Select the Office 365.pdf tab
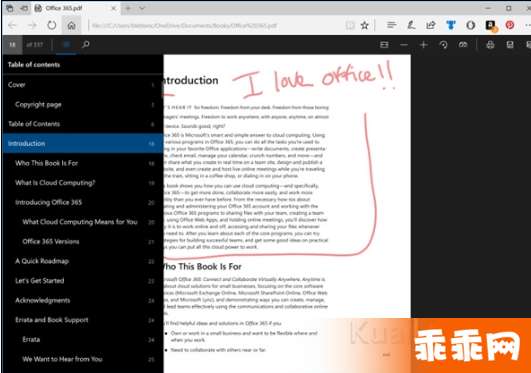Viewport: 531px width, 373px height. point(76,8)
